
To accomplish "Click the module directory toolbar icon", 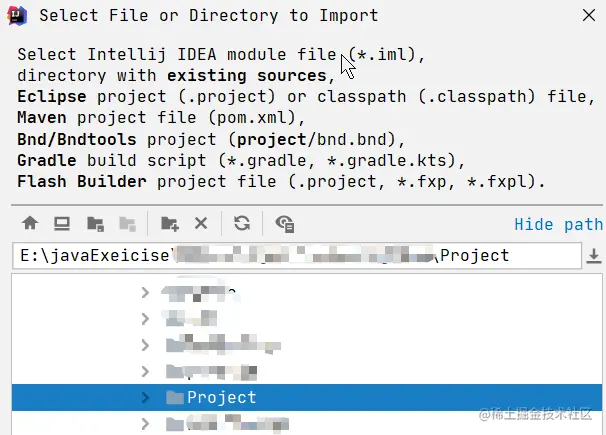I will [x=127, y=224].
